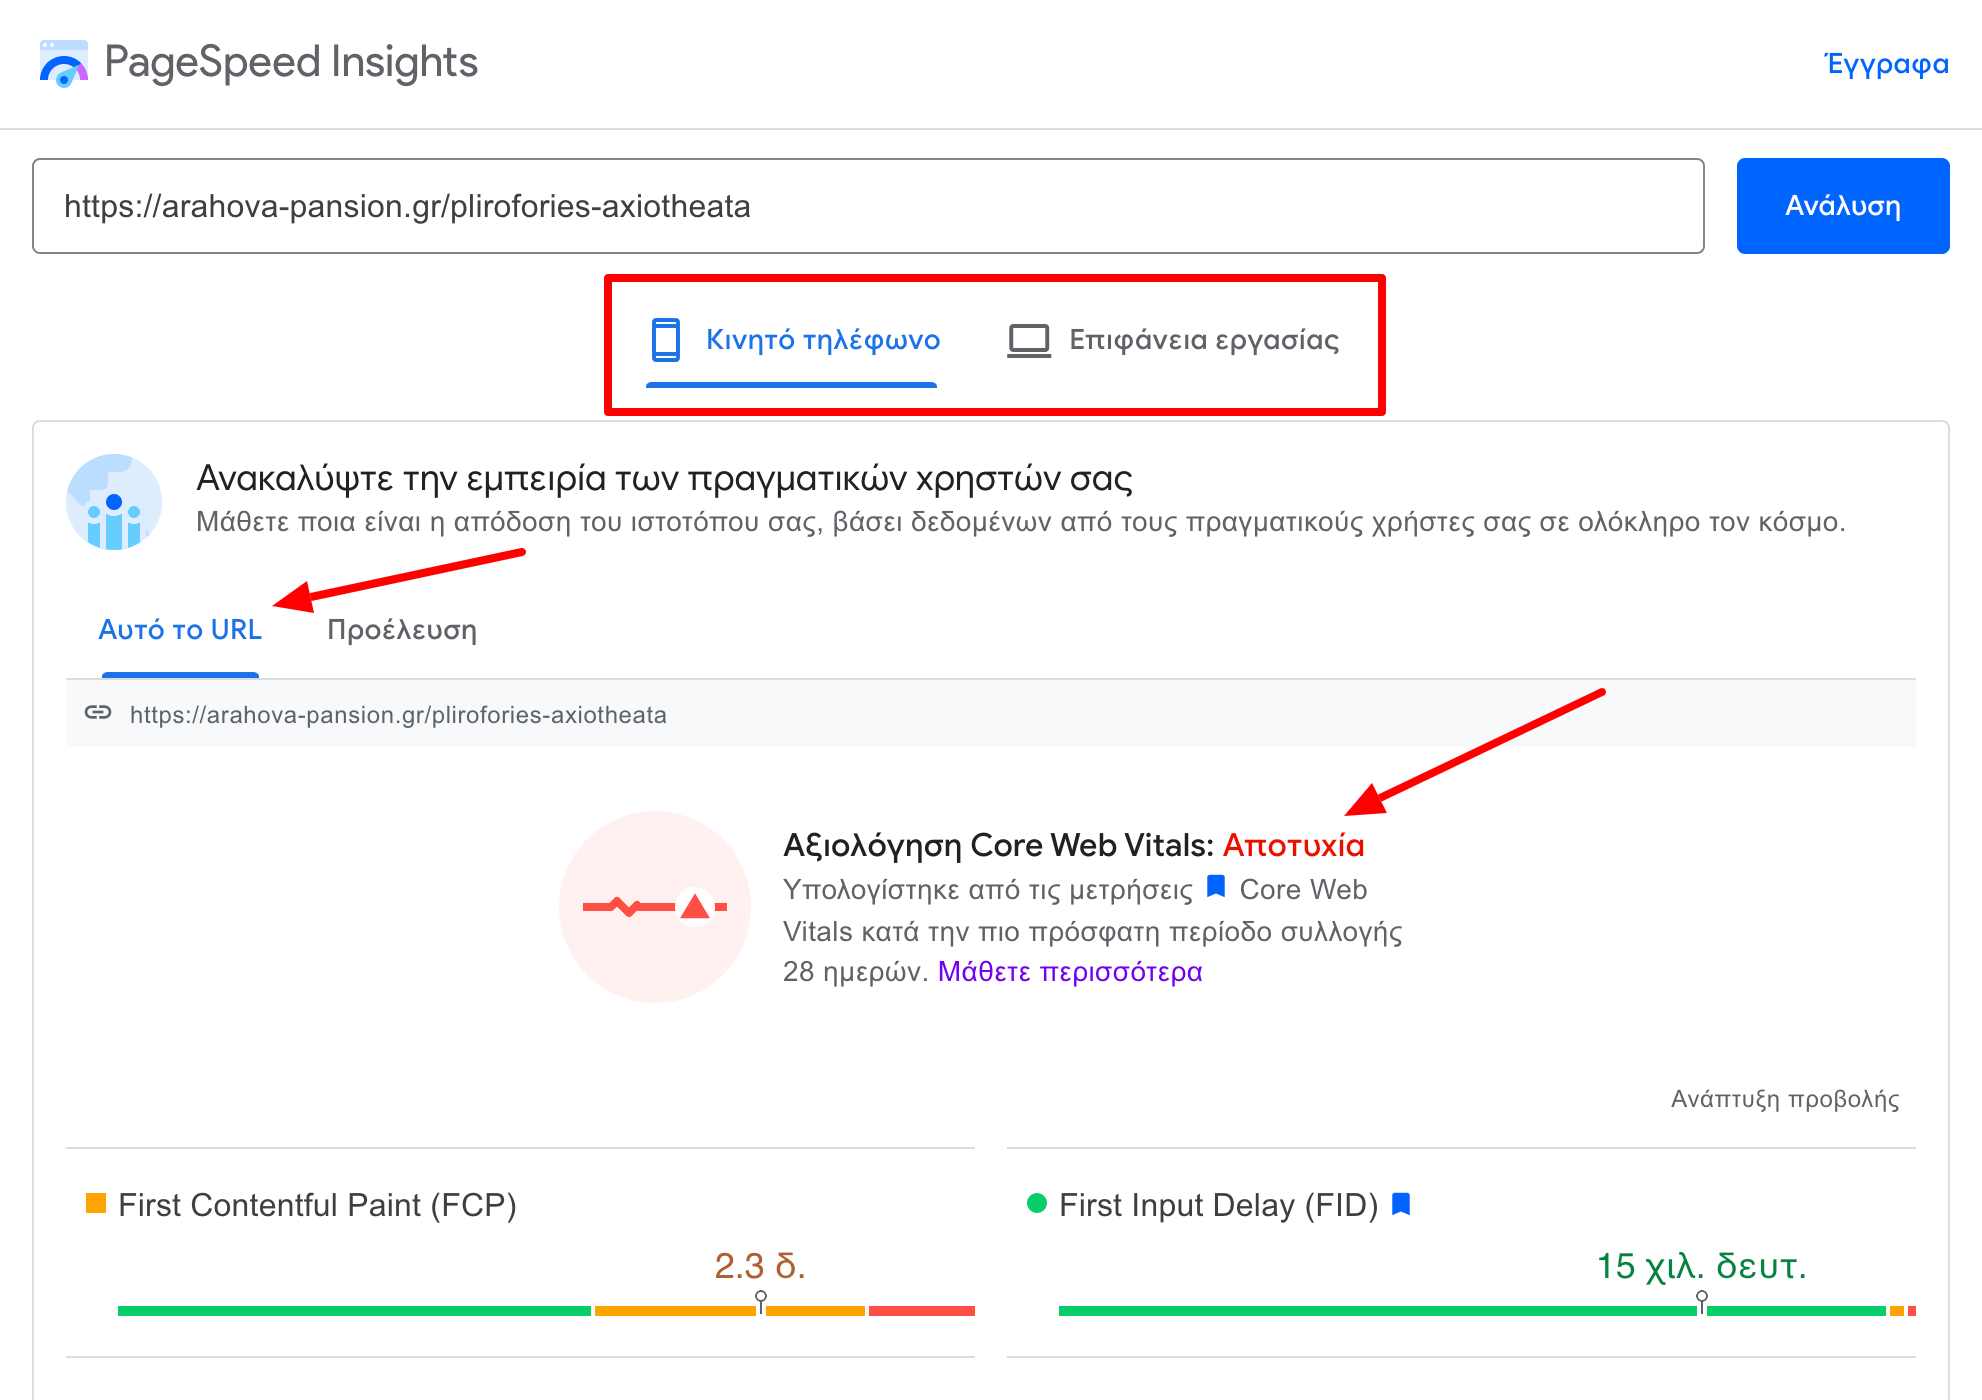Click the 2.3 δ. FCP value
Viewport: 1982px width, 1400px height.
[x=760, y=1266]
